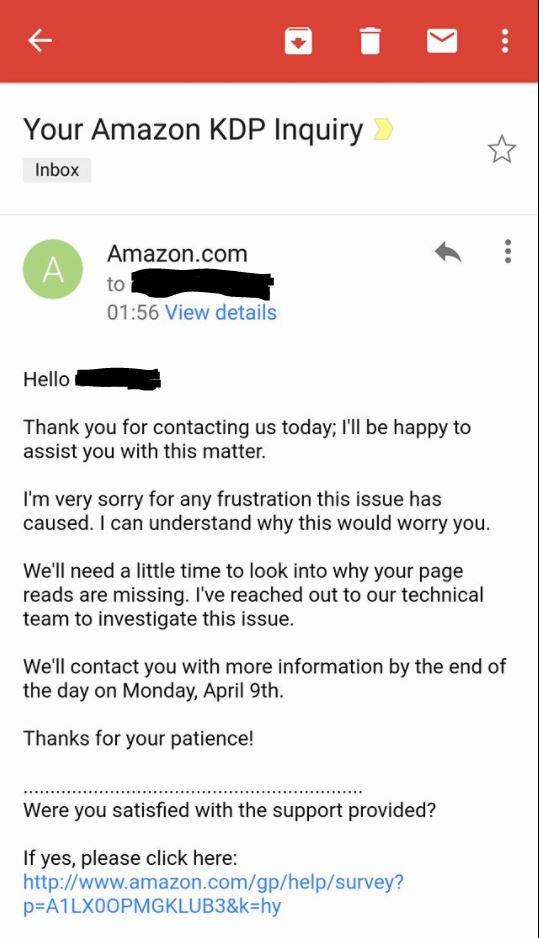Open the Amazon help survey link

[214, 894]
